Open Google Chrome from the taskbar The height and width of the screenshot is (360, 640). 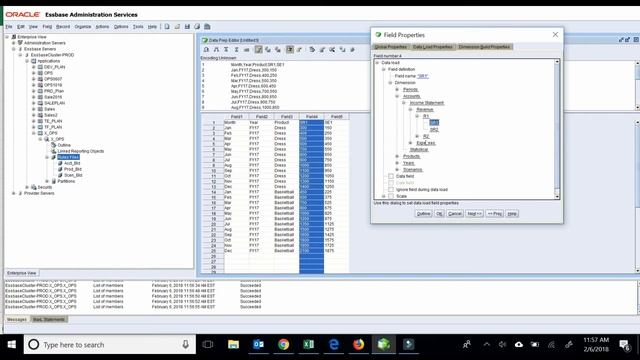click(x=284, y=344)
